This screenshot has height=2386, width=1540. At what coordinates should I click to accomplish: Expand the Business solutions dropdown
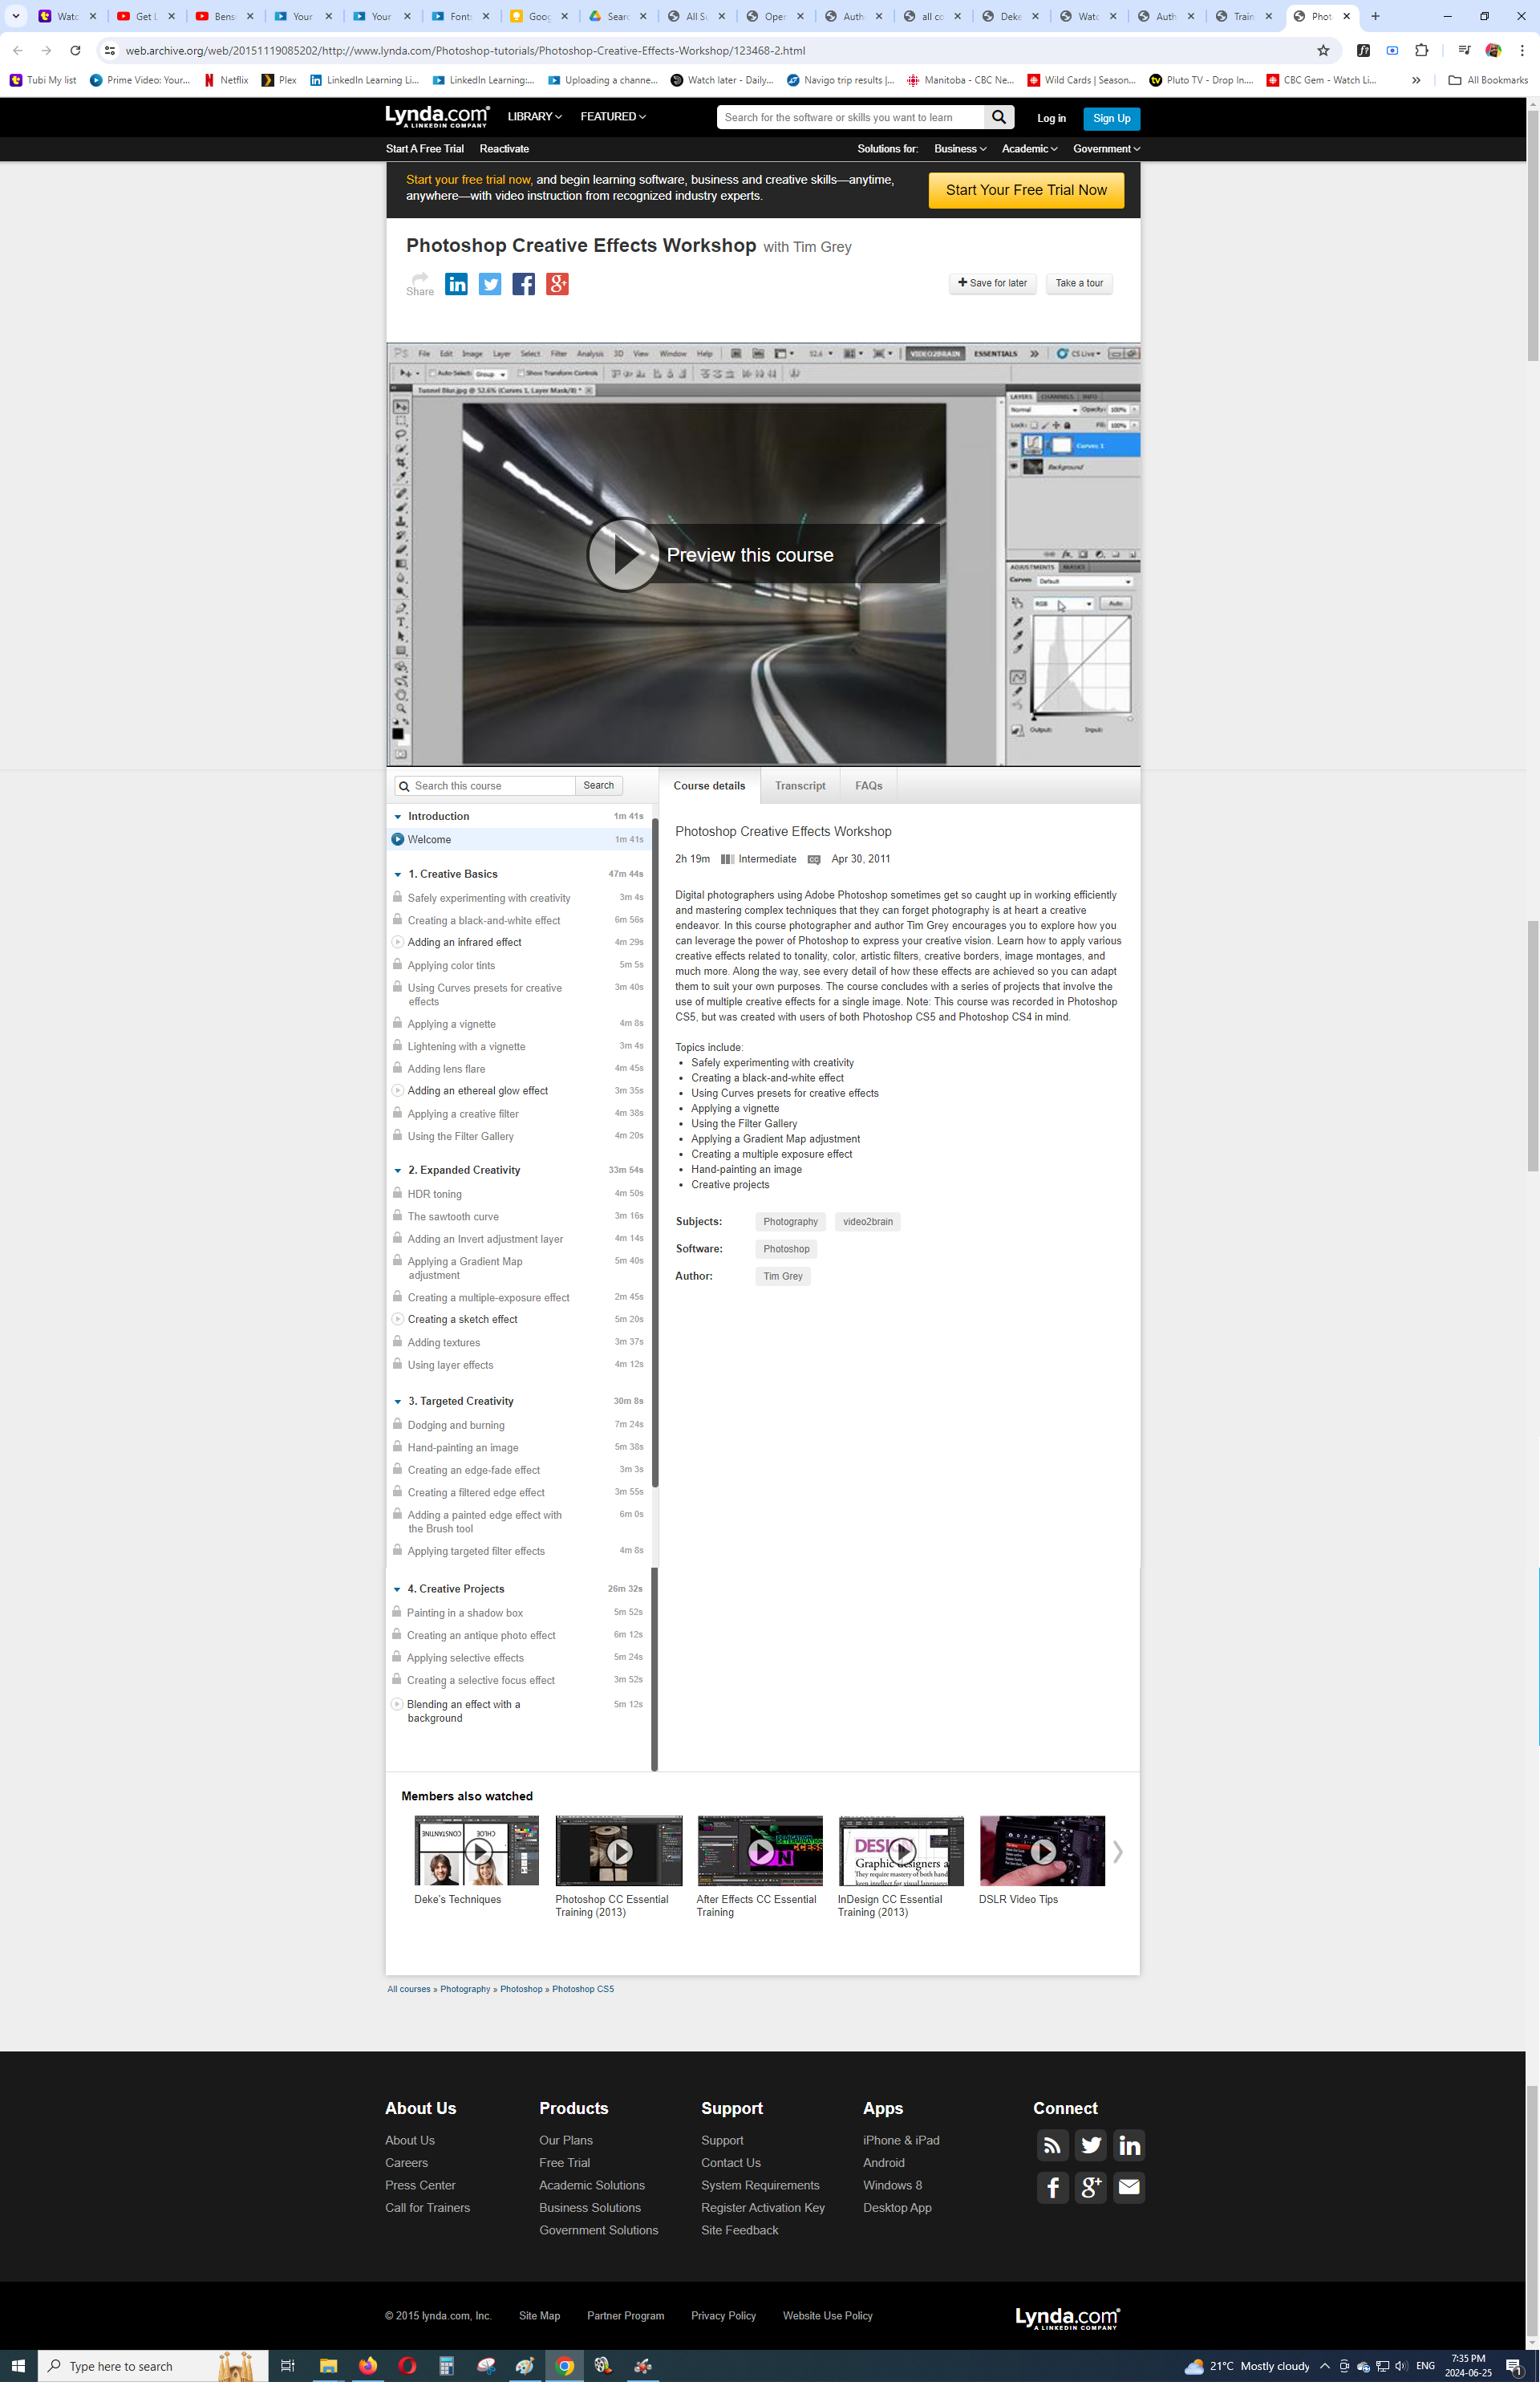click(x=959, y=149)
